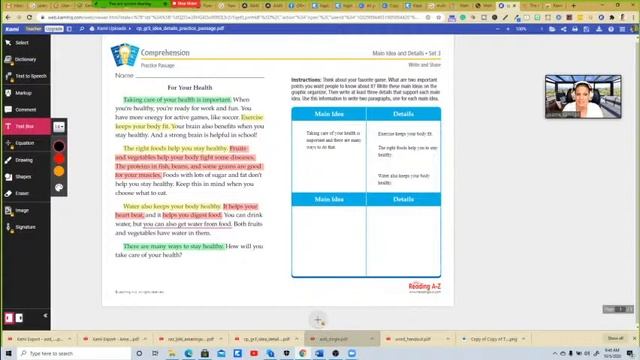Viewport: 640px width, 360px height.
Task: Click the Save icon
Action: click(x=587, y=29)
